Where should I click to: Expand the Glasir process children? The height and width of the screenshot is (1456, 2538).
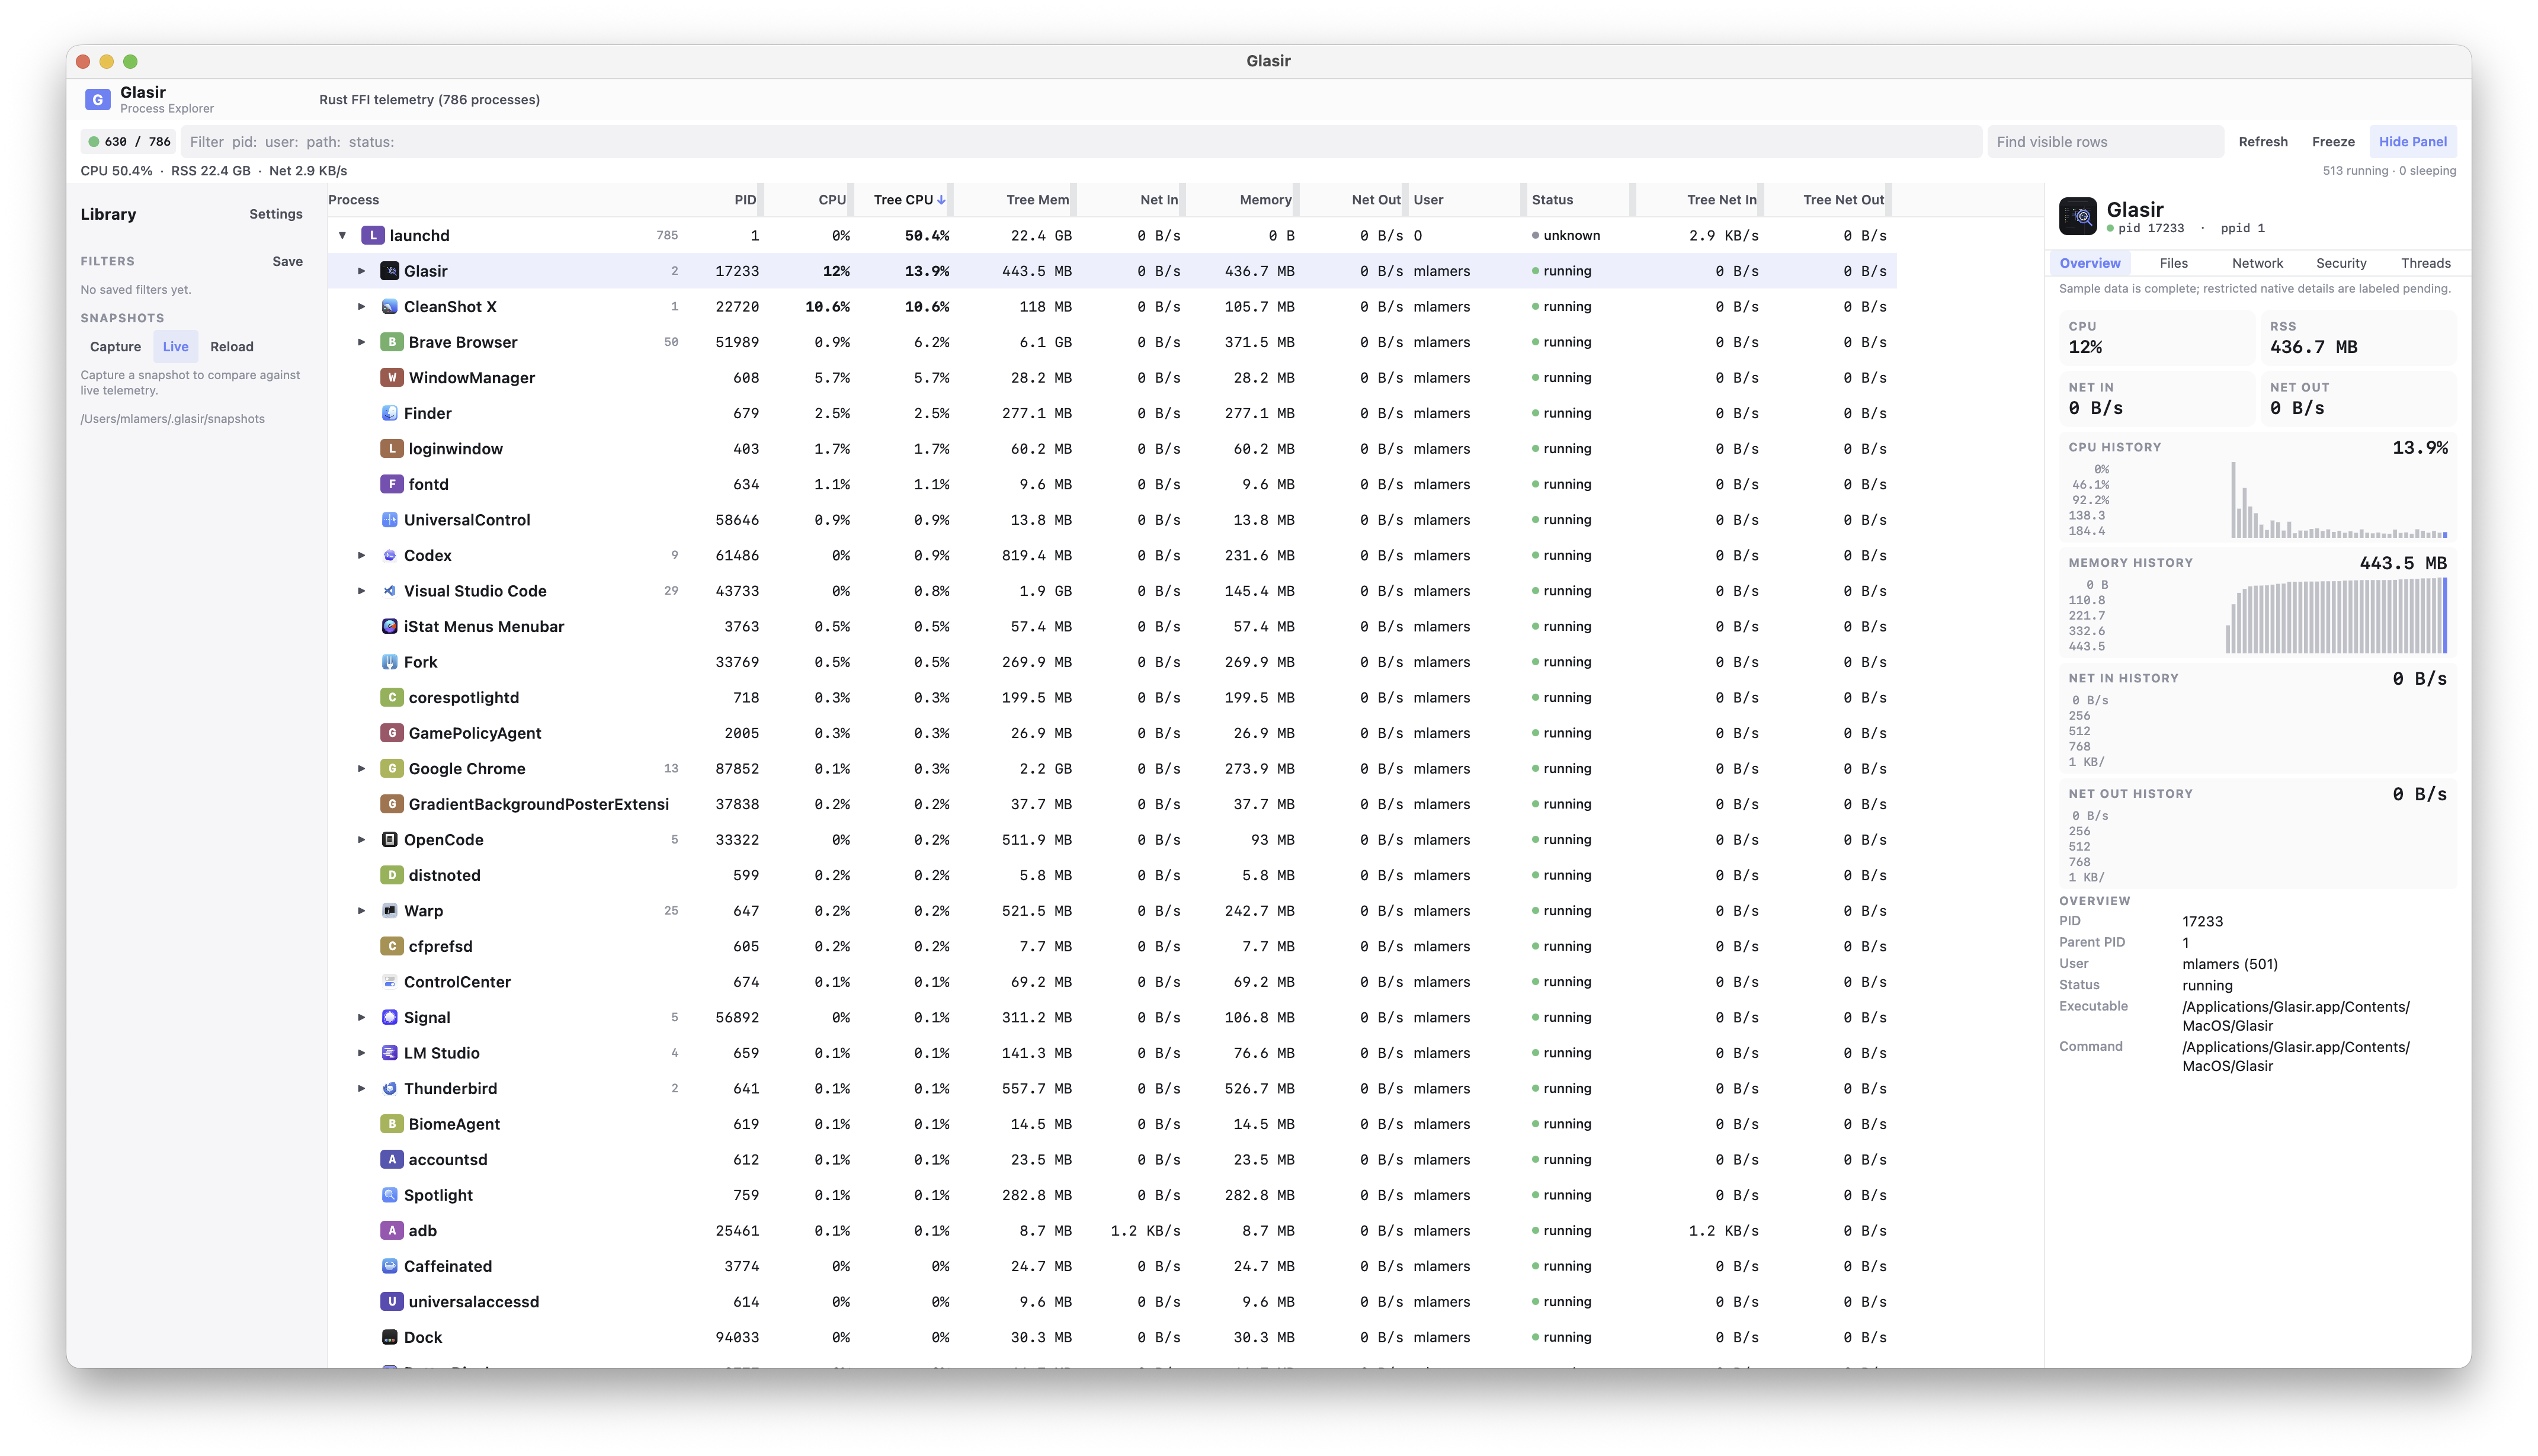361,271
